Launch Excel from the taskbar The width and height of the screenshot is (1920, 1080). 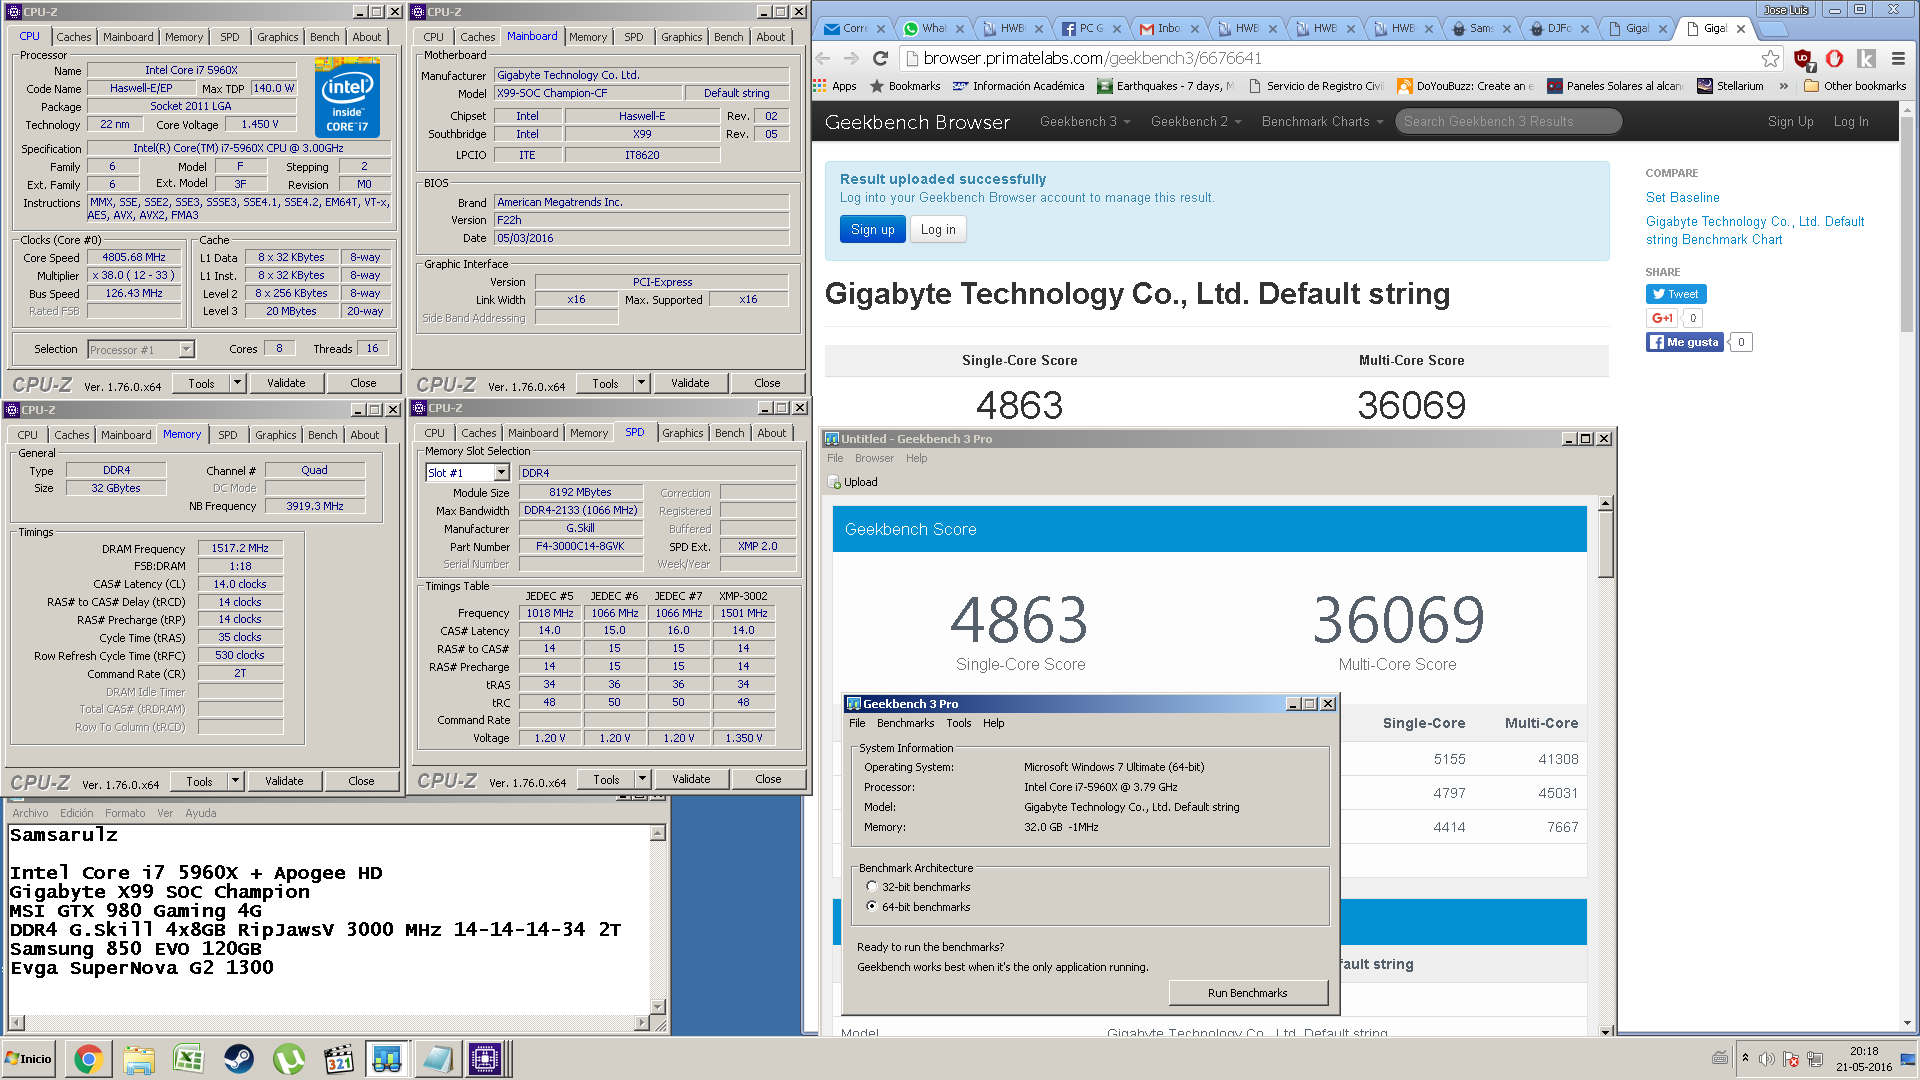(x=188, y=1059)
